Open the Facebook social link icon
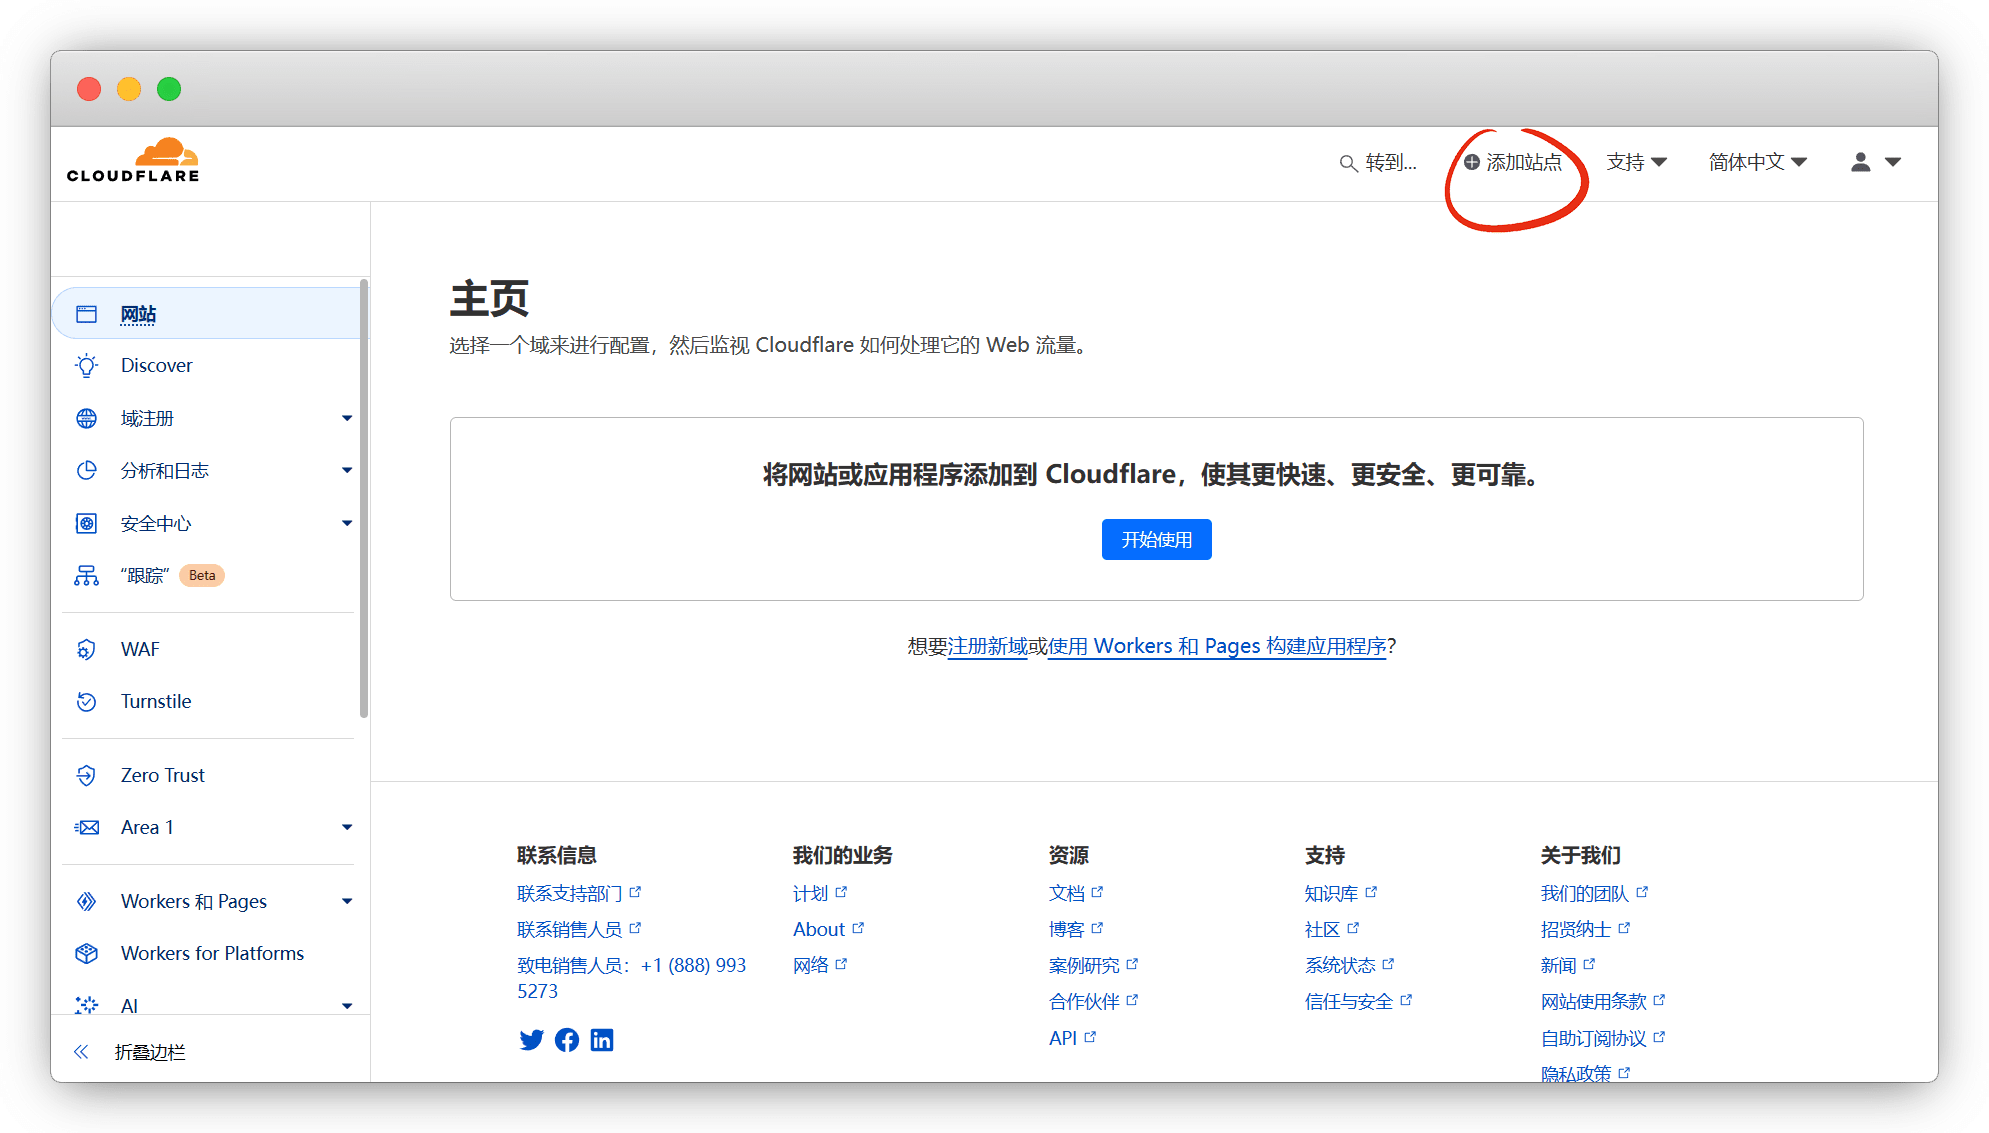 pyautogui.click(x=567, y=1040)
